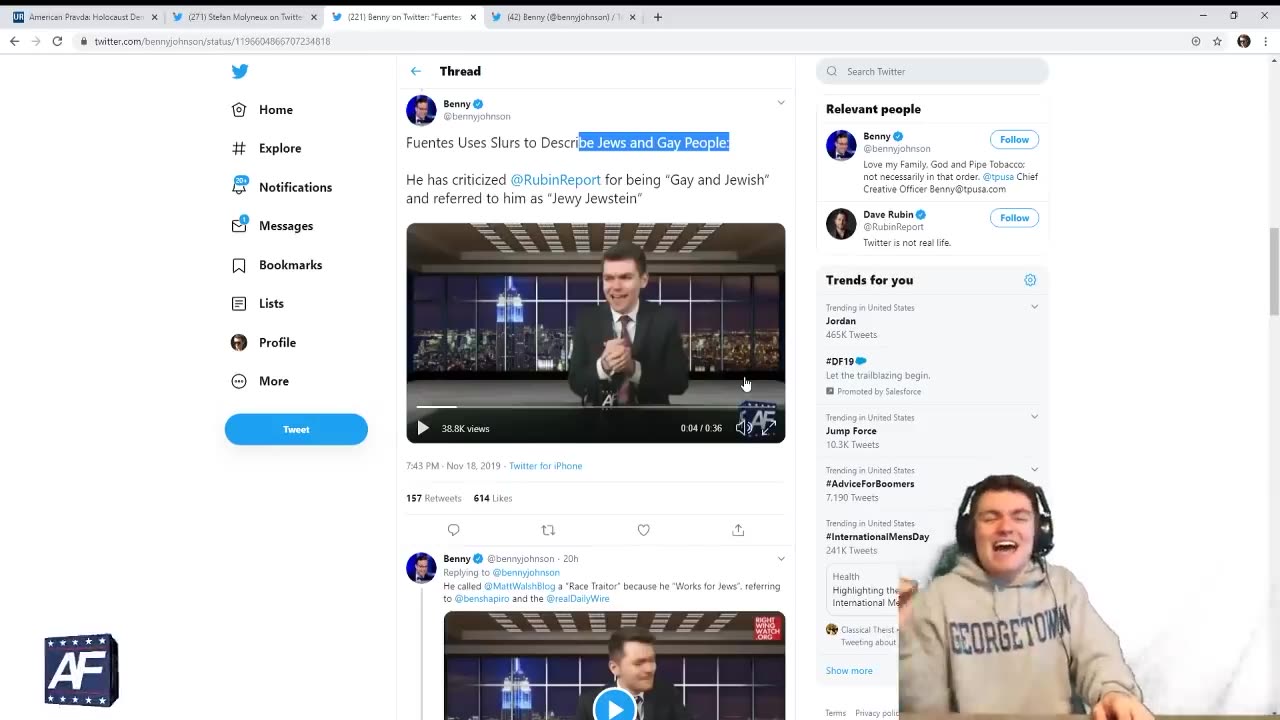Open Chrome profile avatar
The height and width of the screenshot is (720, 1280).
[x=1244, y=41]
